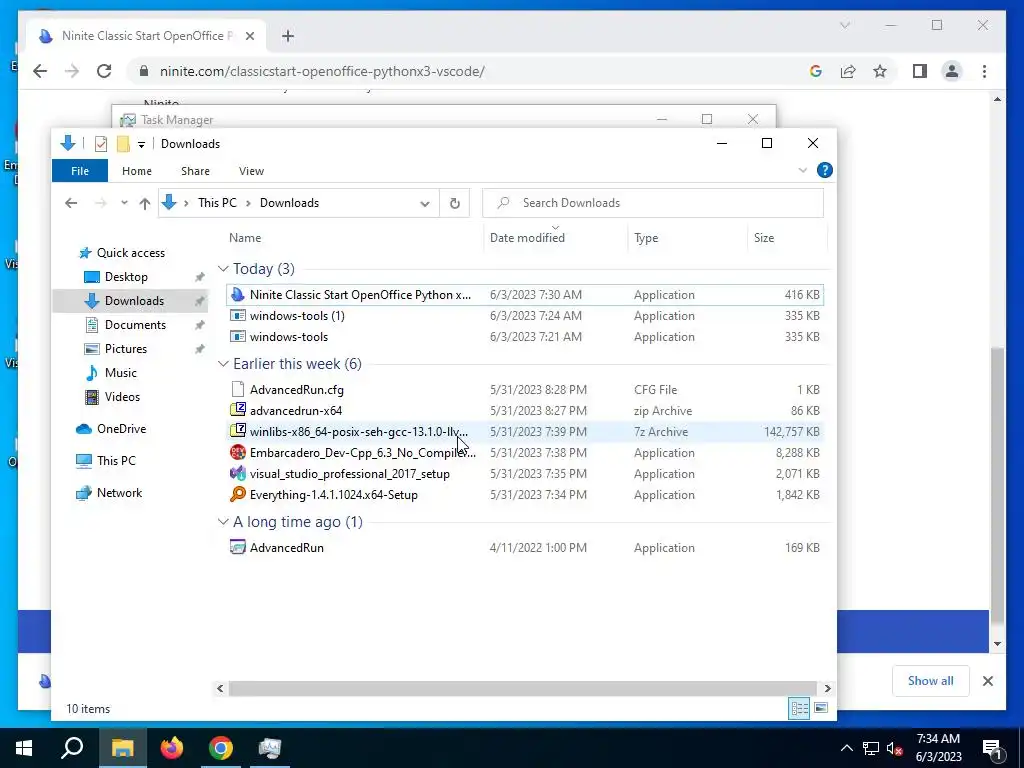Click the New folder quick access icon
The image size is (1024, 768).
click(123, 144)
